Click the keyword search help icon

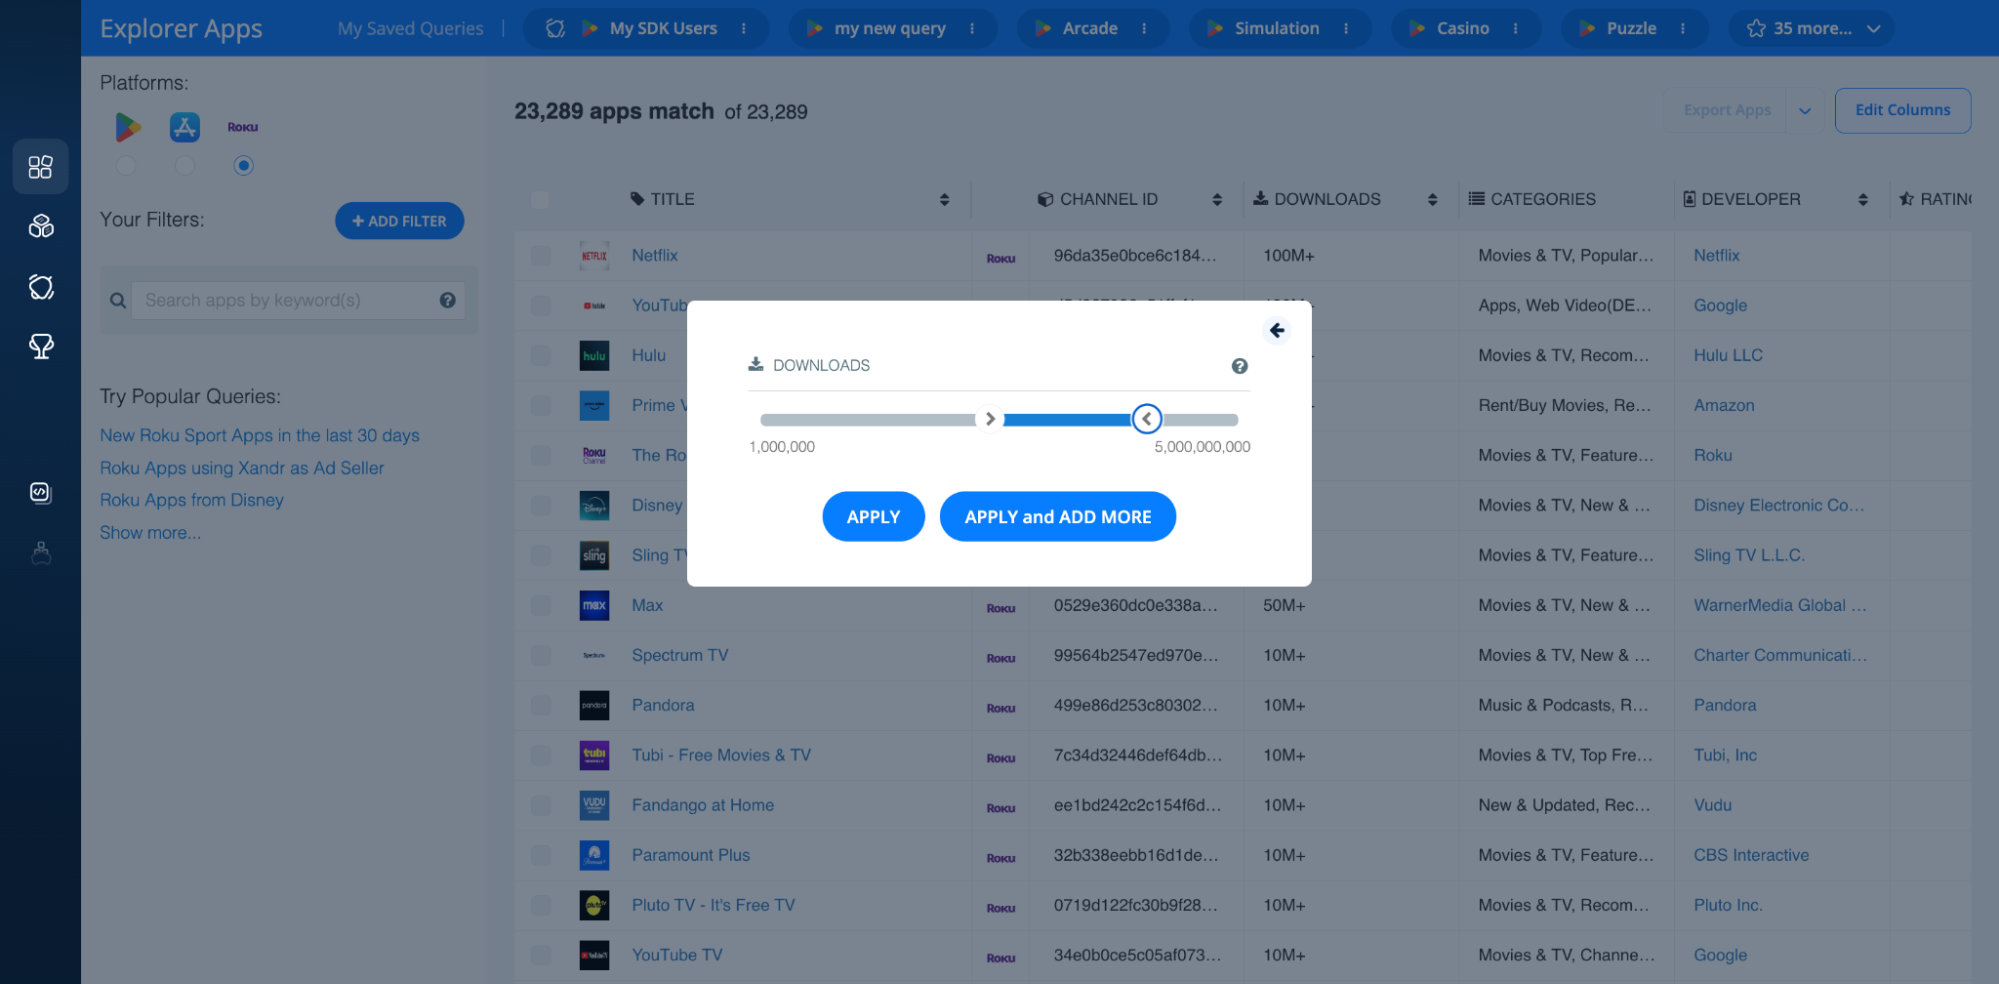coord(448,300)
